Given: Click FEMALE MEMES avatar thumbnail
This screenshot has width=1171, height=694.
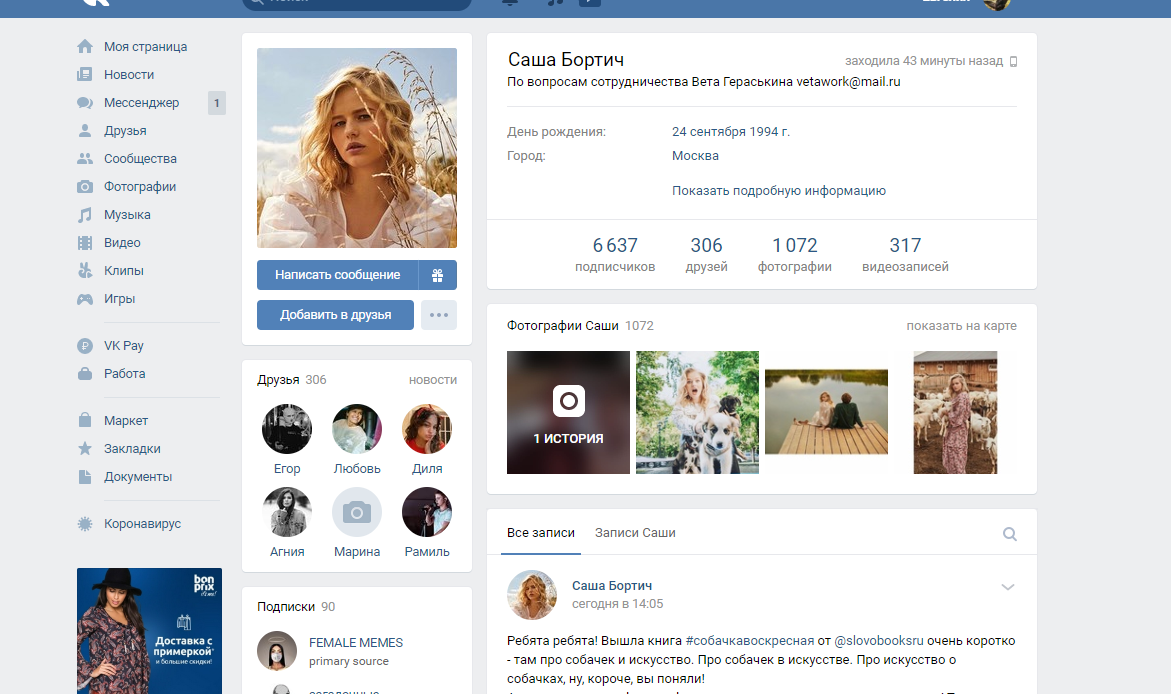Looking at the screenshot, I should tap(277, 651).
